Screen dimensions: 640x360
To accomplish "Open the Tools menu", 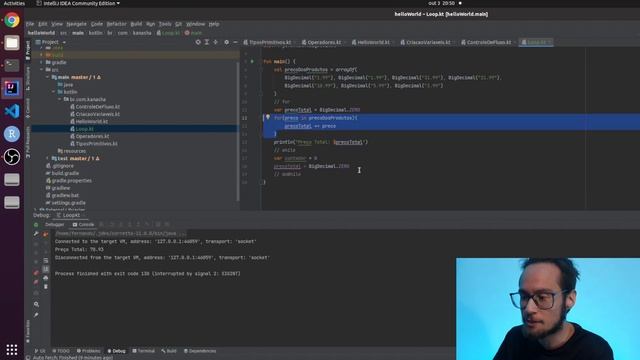I will 165,24.
